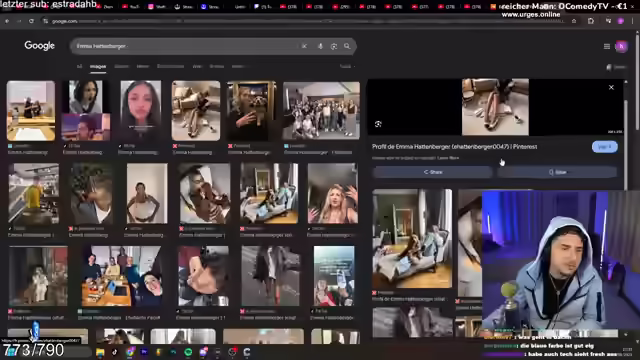The width and height of the screenshot is (640, 360).
Task: Click the Share button in the preview panel
Action: tap(433, 172)
